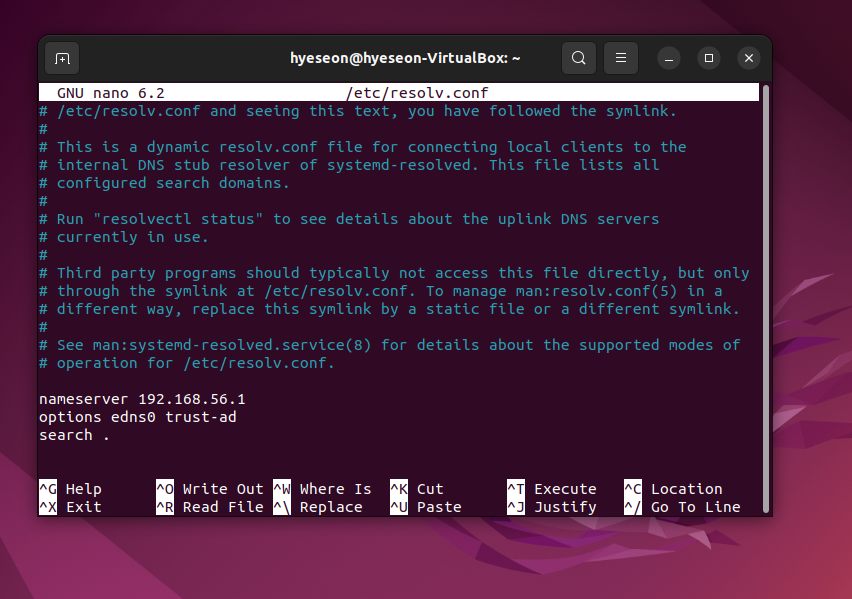Click the nameserver 192.168.56.1 line
Viewport: 852px width, 599px height.
coord(142,399)
